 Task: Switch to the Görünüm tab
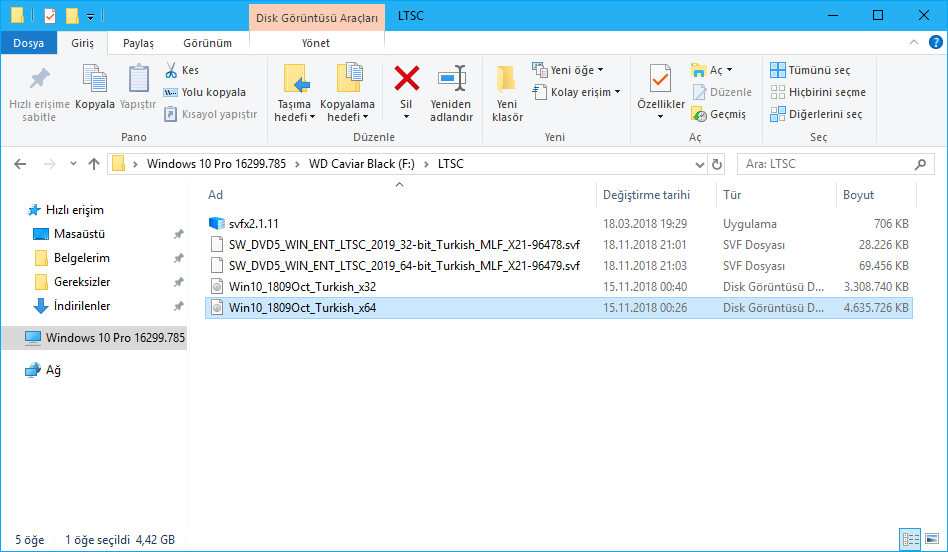pos(207,43)
